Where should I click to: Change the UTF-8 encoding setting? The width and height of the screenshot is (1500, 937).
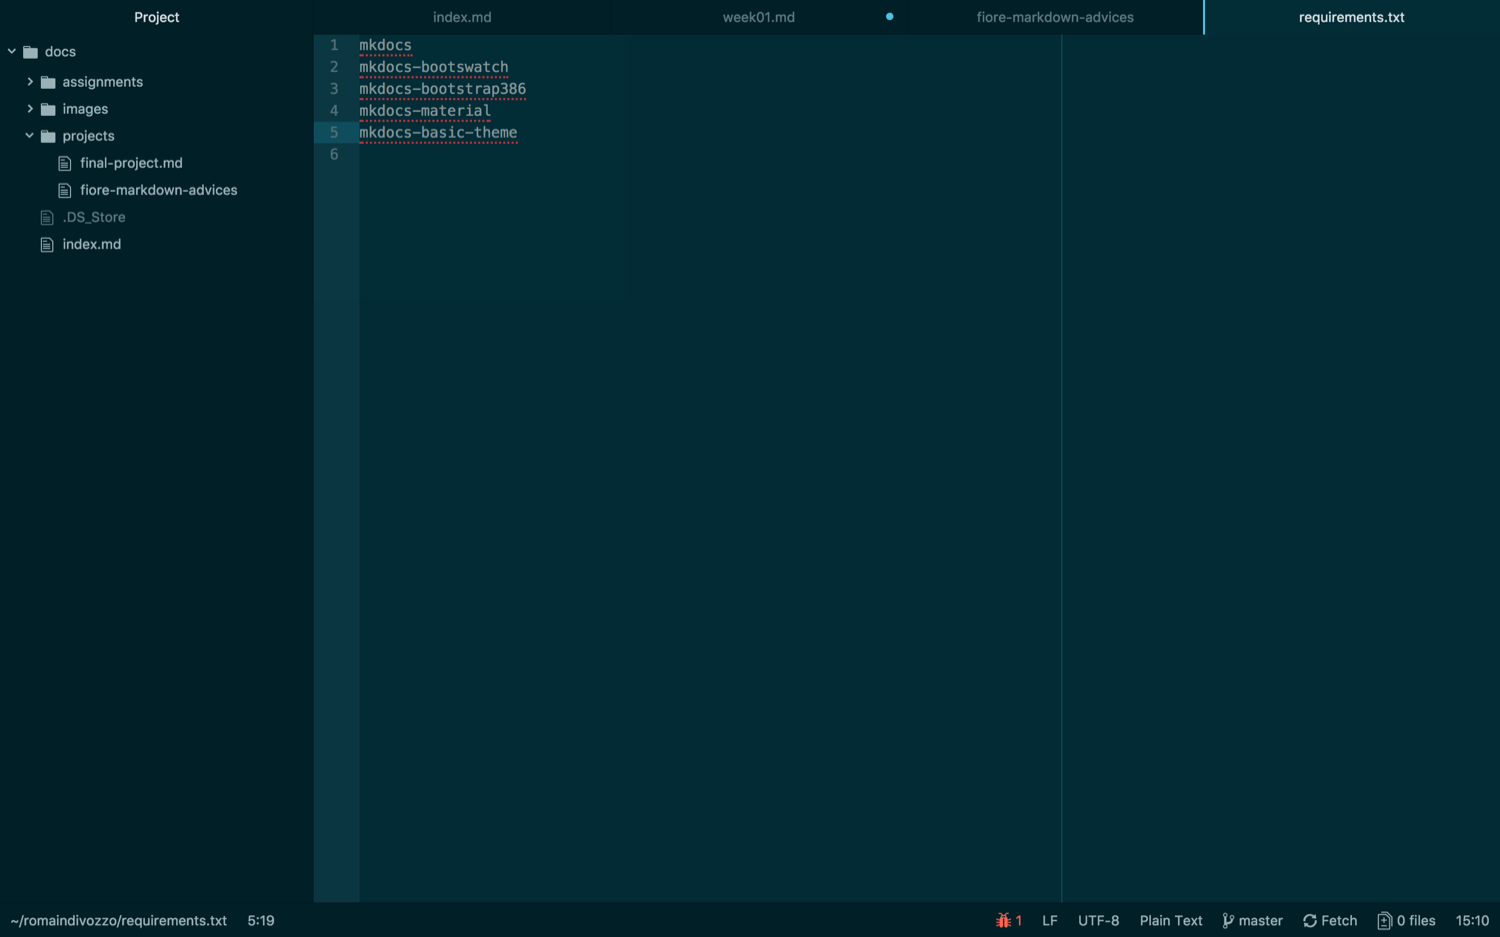[x=1098, y=921]
